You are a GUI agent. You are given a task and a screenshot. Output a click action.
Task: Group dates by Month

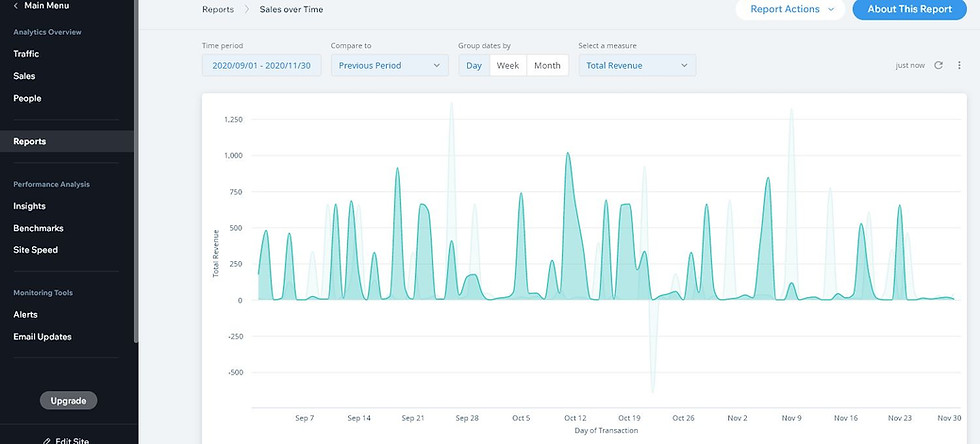click(x=548, y=66)
